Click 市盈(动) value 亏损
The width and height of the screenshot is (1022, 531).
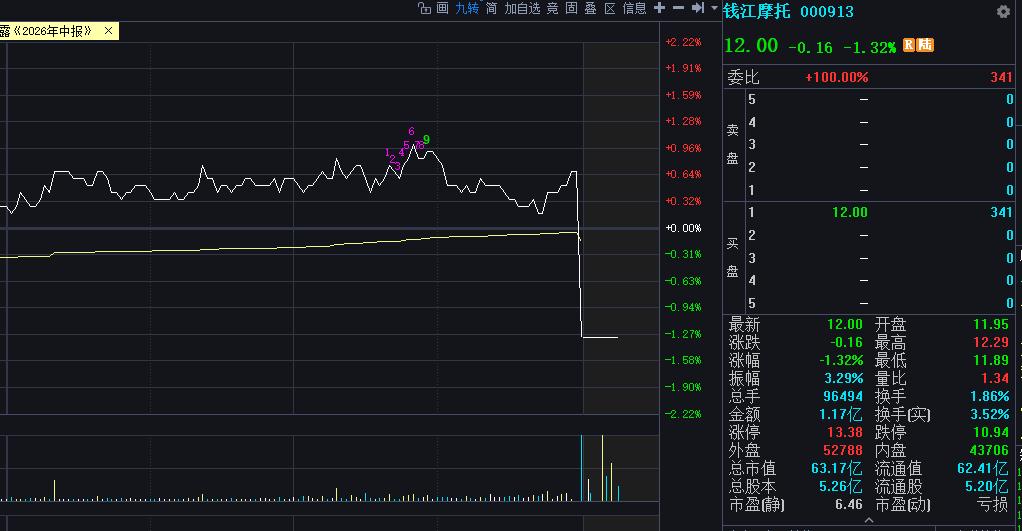tap(993, 504)
